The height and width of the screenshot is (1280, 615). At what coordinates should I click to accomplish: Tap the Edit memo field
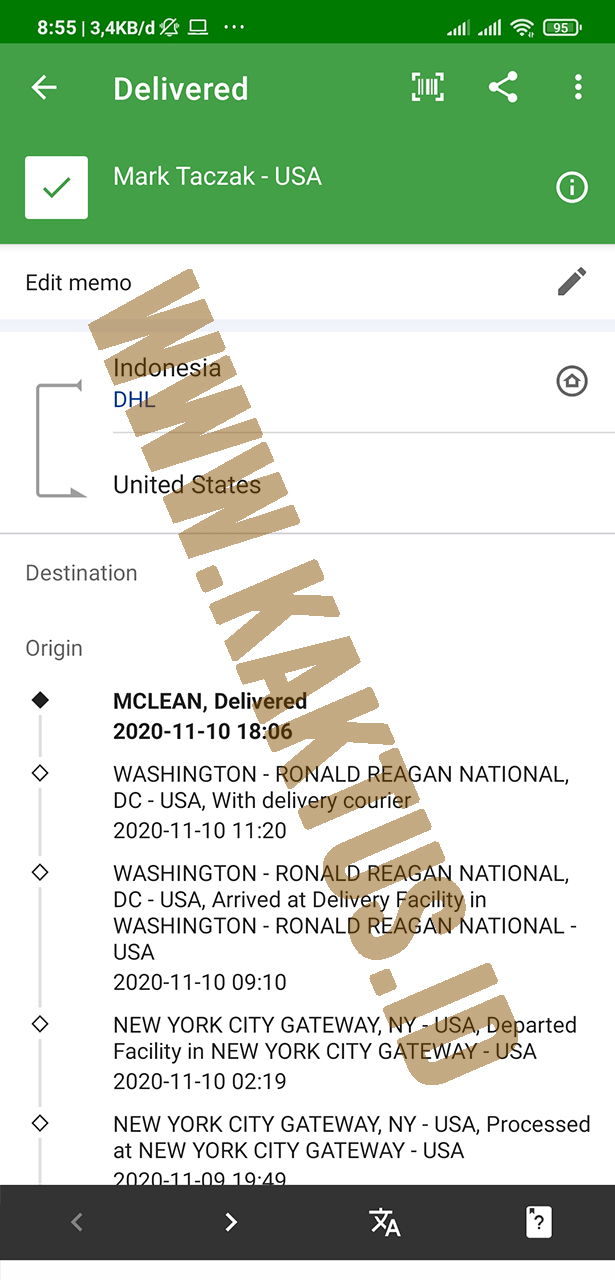pos(307,283)
